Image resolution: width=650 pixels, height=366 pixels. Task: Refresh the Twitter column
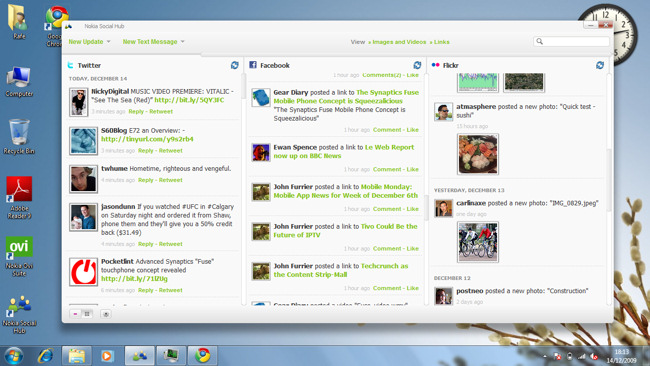coord(235,65)
